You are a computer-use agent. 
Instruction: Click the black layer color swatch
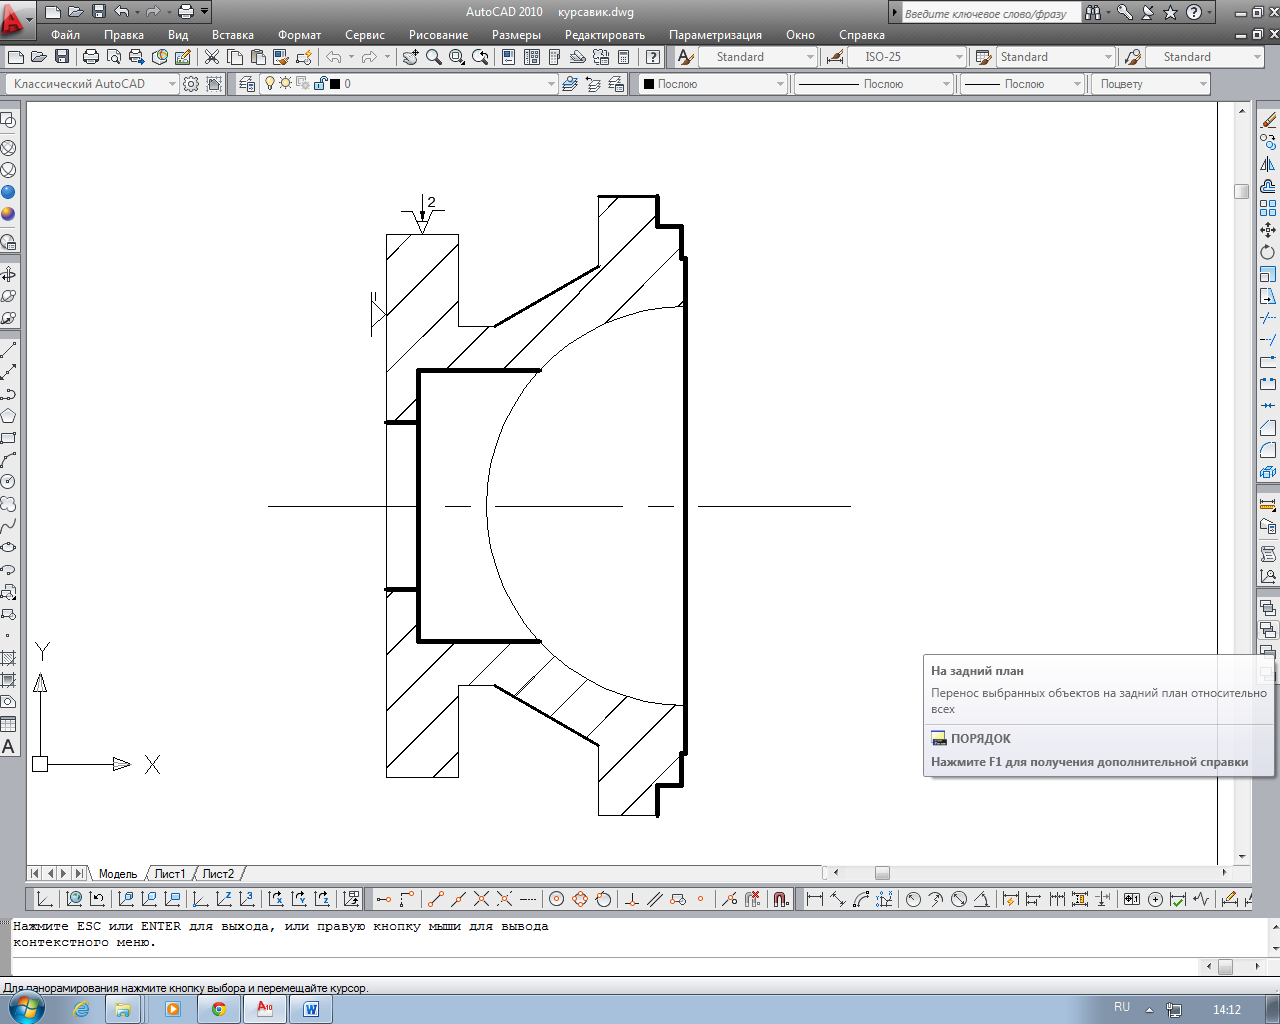point(335,84)
